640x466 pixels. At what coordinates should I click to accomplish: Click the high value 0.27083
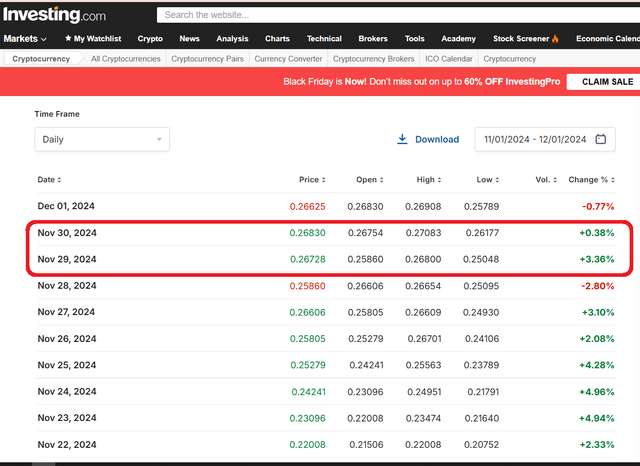[x=423, y=233]
